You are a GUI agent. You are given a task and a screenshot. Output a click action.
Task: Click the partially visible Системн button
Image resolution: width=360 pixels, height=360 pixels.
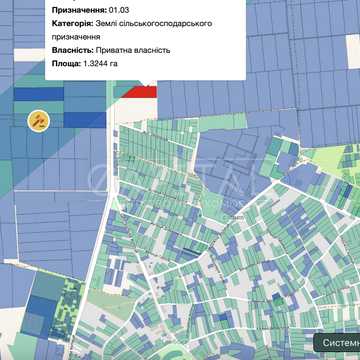(337, 342)
